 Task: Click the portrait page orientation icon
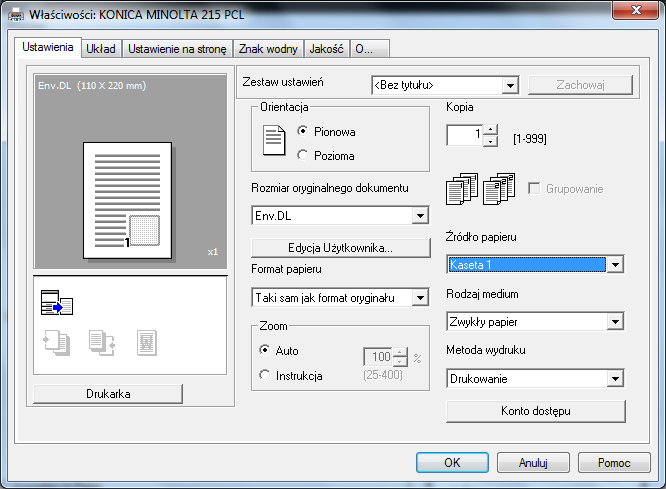274,140
